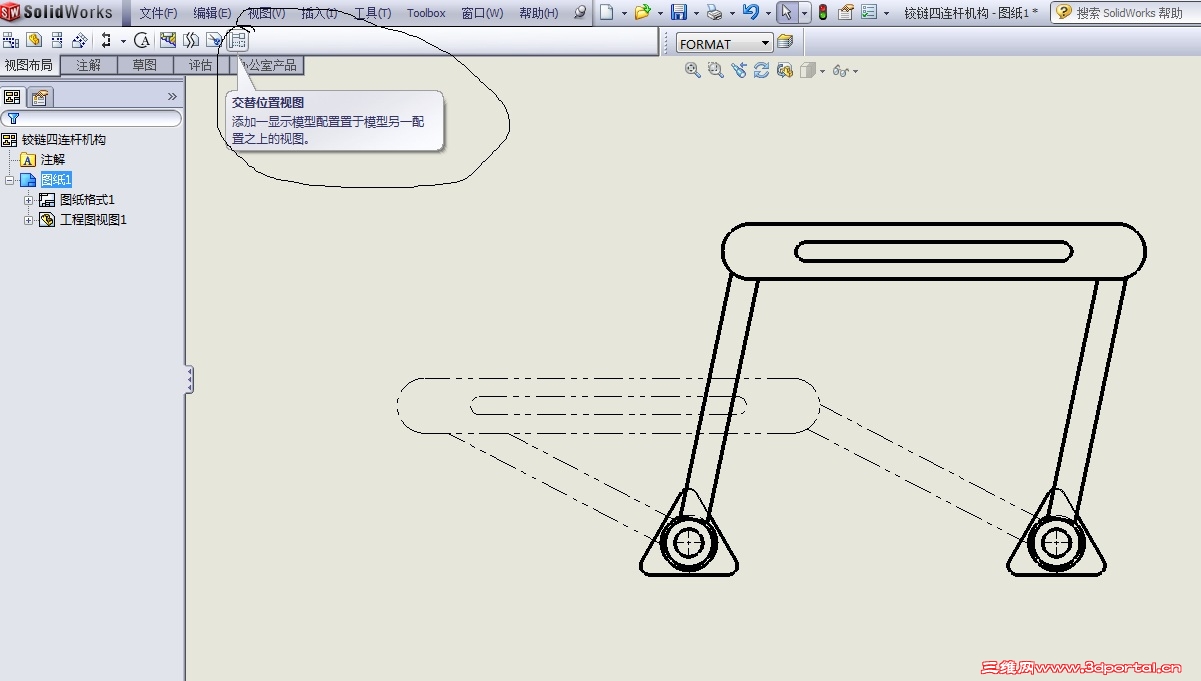Image resolution: width=1201 pixels, height=681 pixels.
Task: Click the Zoom to Fit icon
Action: [x=692, y=70]
